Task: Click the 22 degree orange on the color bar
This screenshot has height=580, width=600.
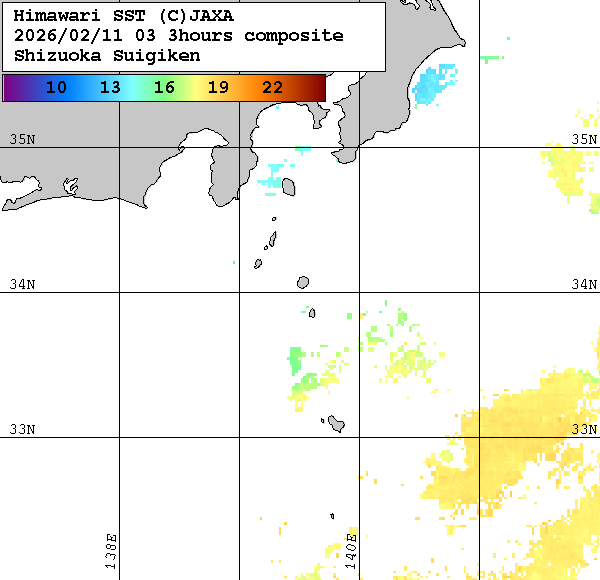Action: click(272, 88)
